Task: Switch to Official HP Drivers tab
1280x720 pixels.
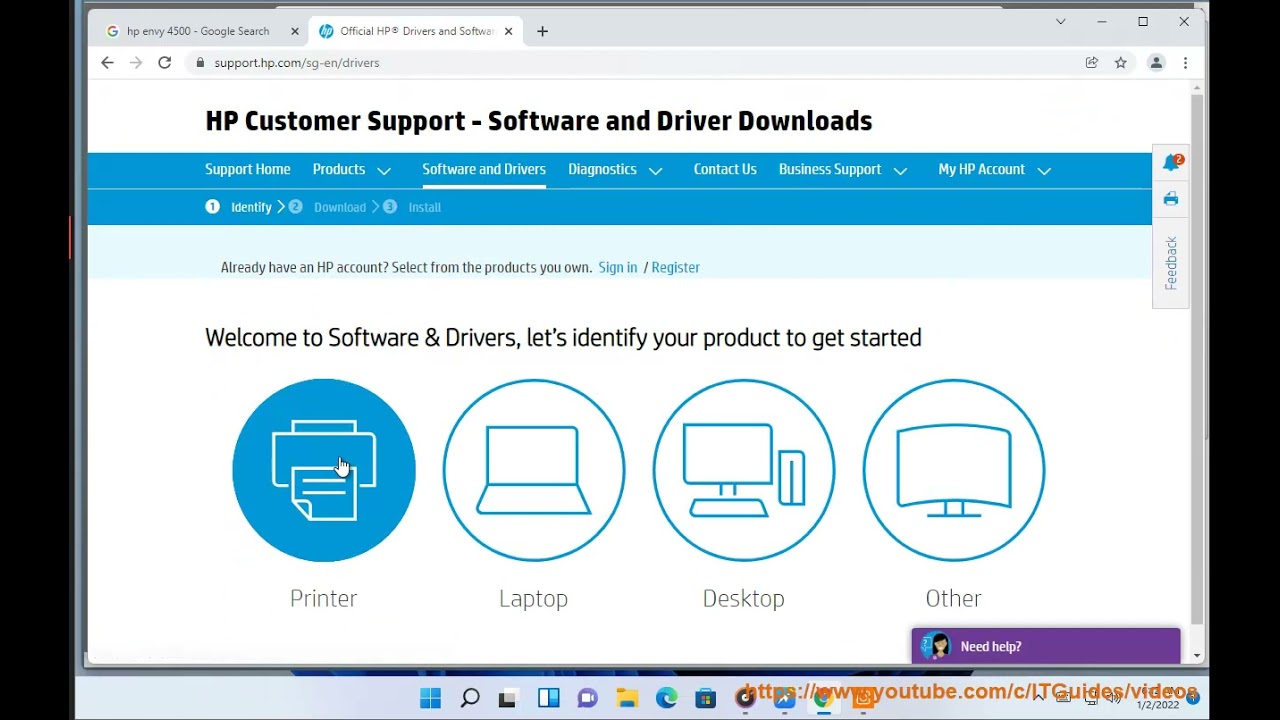Action: (417, 31)
